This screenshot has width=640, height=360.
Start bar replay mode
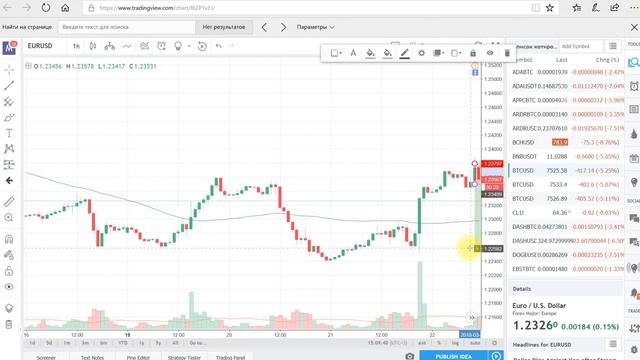pos(202,46)
